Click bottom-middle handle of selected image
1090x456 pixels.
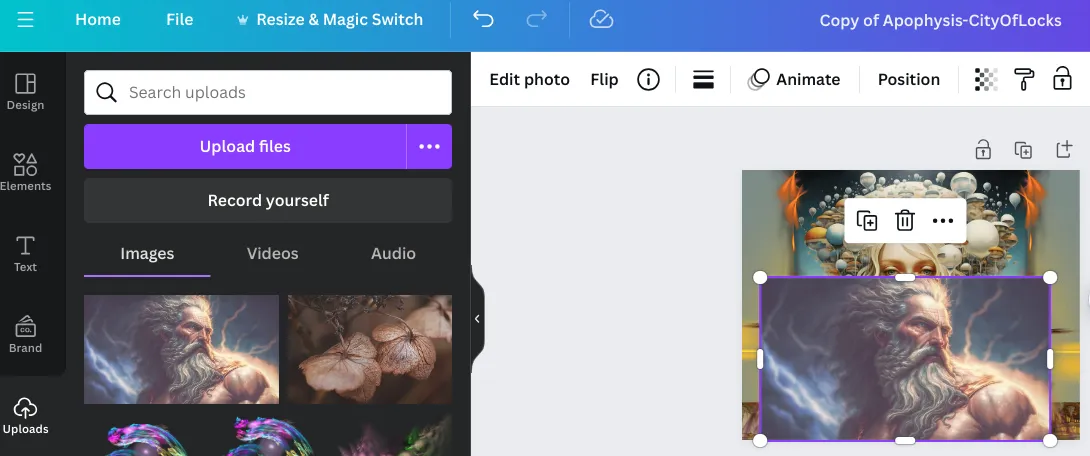(904, 441)
